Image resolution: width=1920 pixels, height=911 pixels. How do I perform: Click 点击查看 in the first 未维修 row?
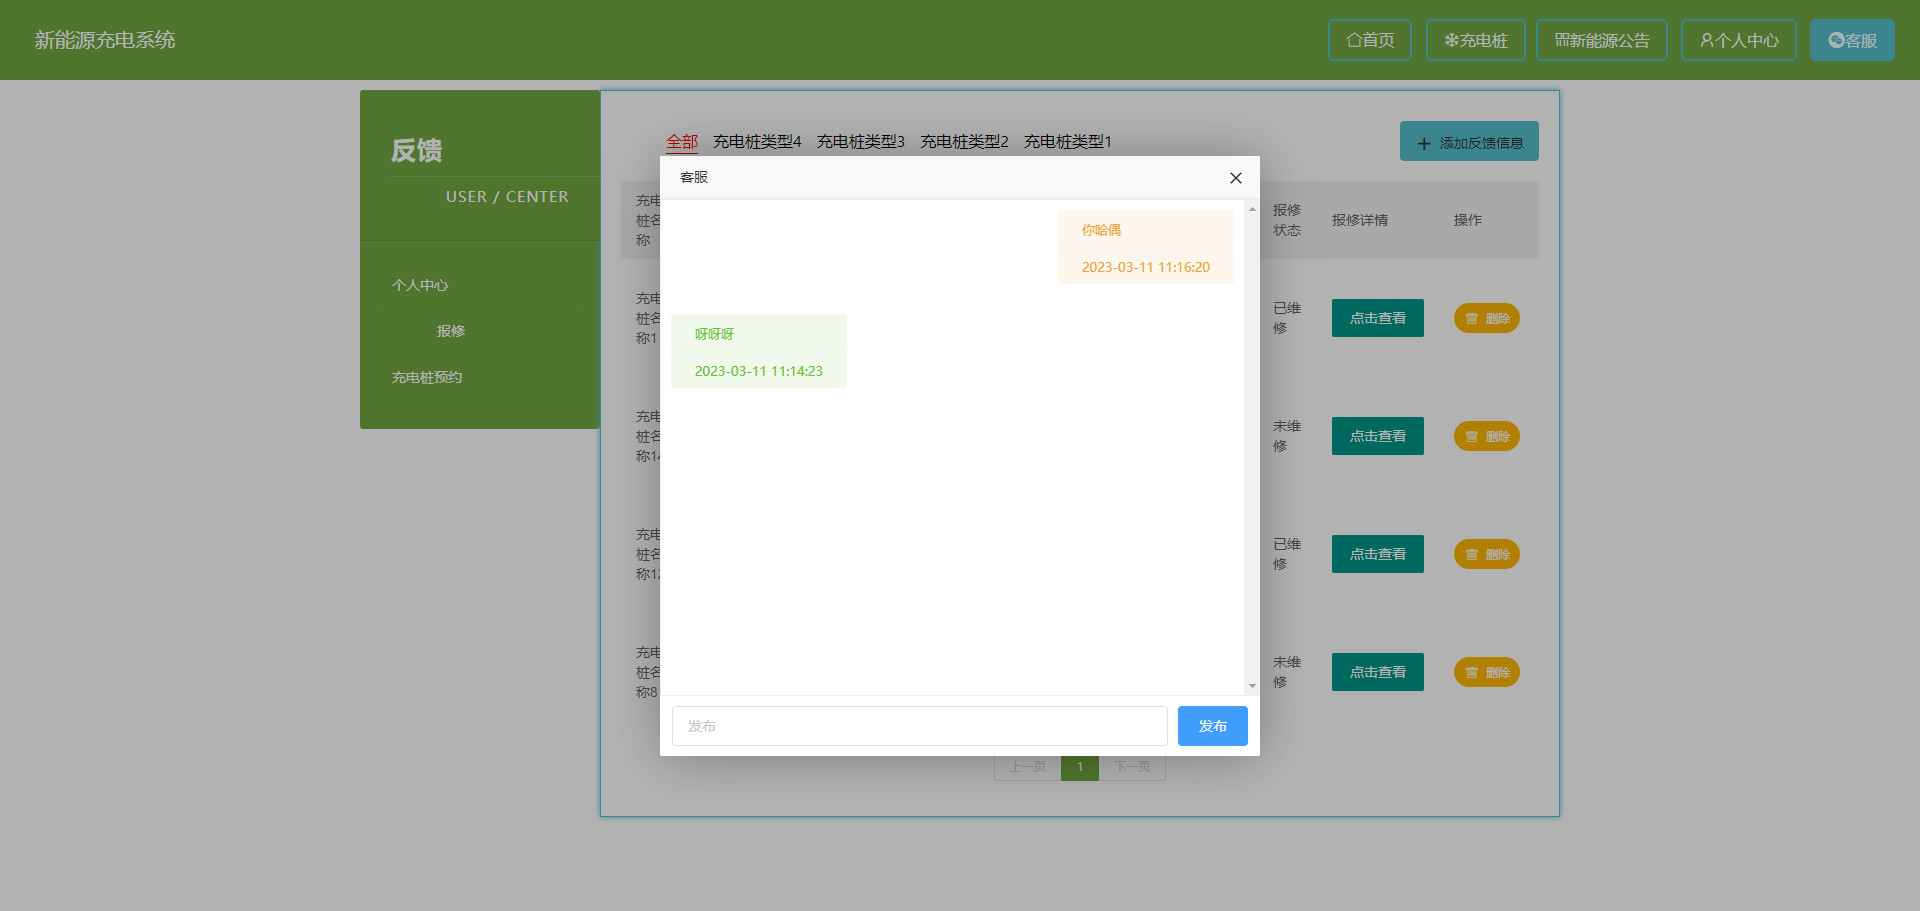pyautogui.click(x=1377, y=436)
